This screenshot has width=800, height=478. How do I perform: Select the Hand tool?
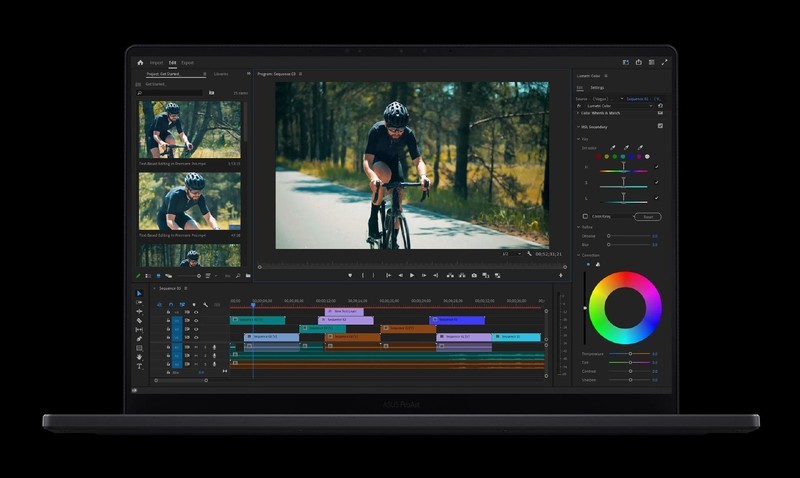139,357
